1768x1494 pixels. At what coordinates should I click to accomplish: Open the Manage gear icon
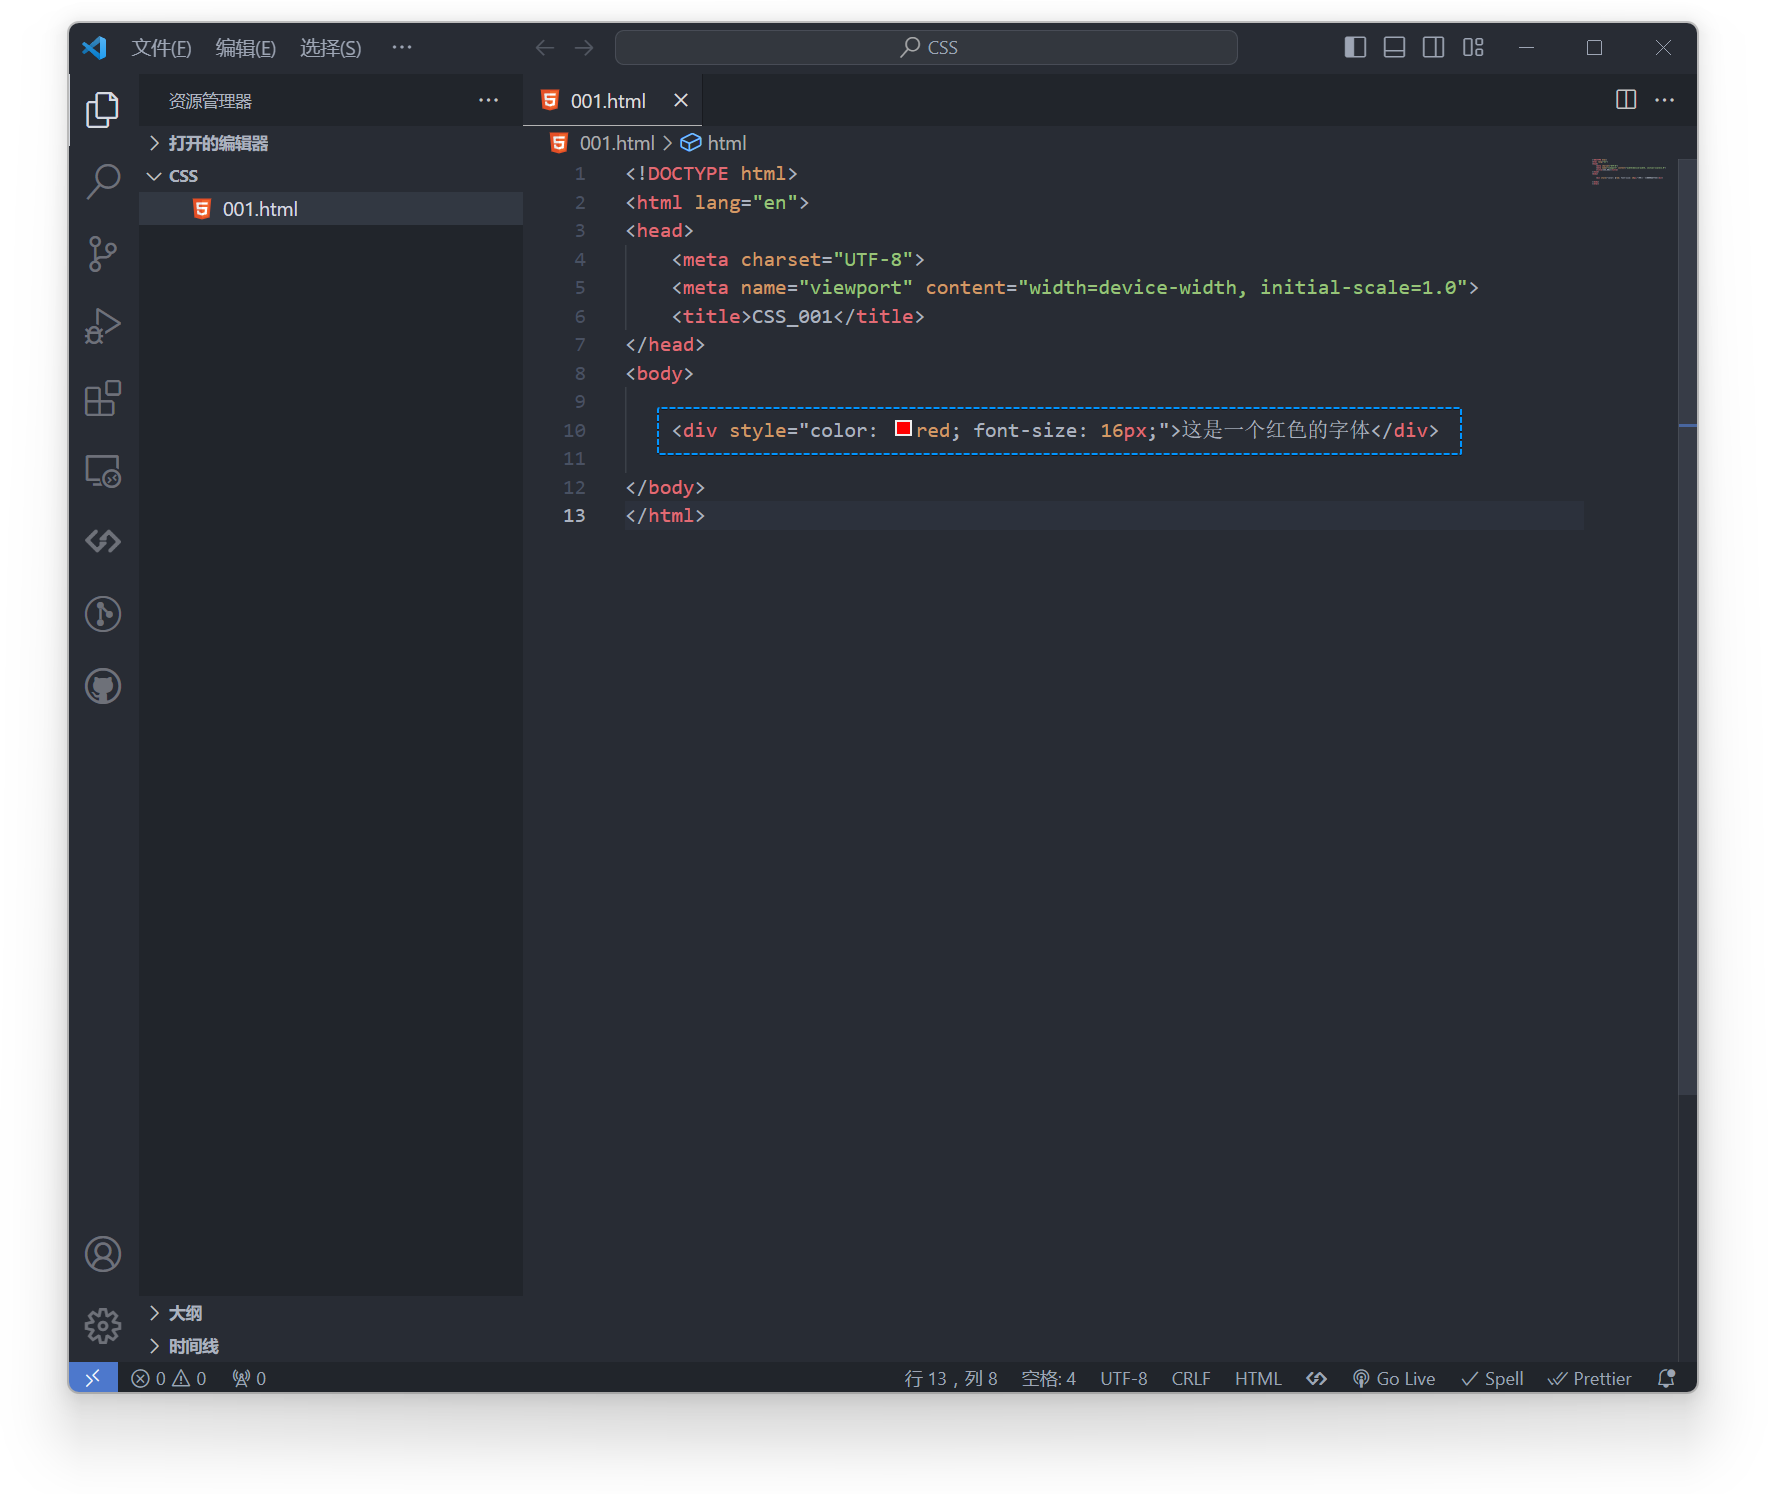103,1326
